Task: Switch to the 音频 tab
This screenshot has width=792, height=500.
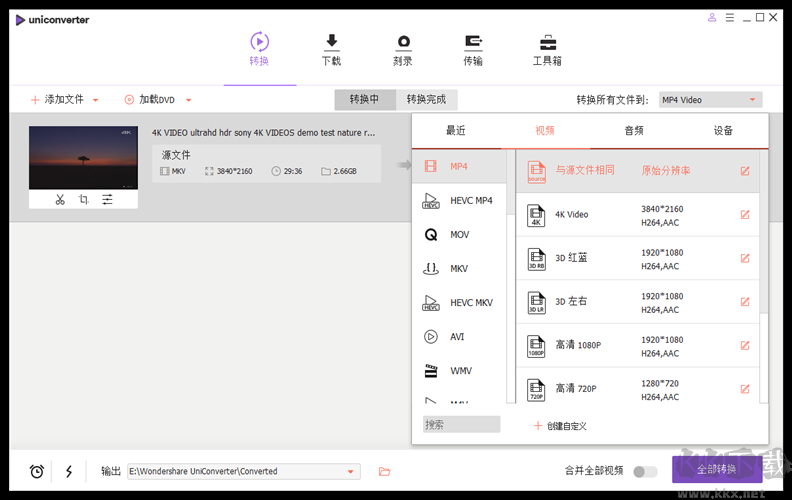Action: tap(634, 130)
